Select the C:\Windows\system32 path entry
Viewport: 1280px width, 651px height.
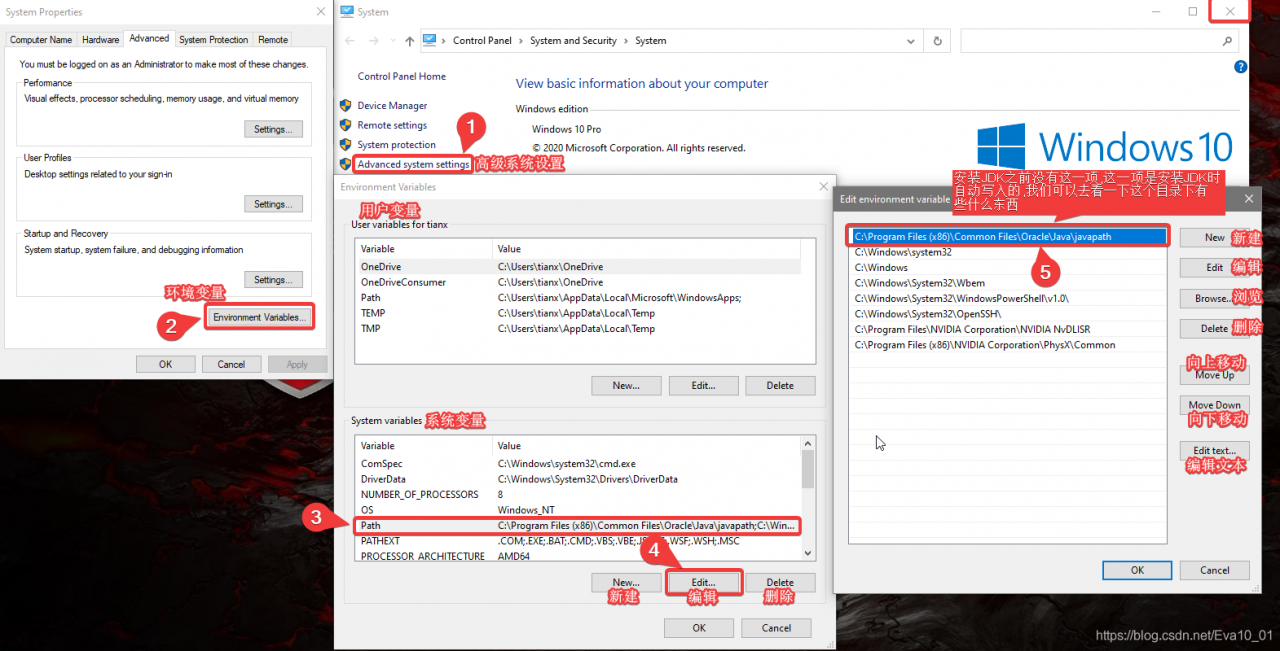(x=1008, y=252)
